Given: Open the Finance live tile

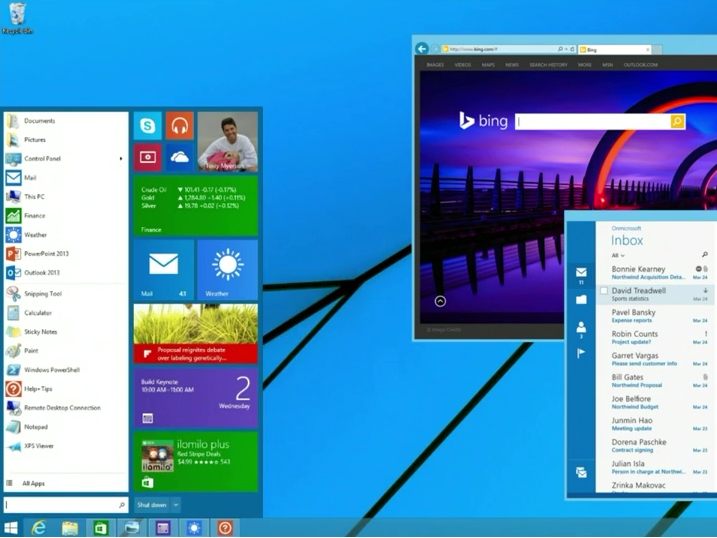Looking at the screenshot, I should tap(196, 206).
